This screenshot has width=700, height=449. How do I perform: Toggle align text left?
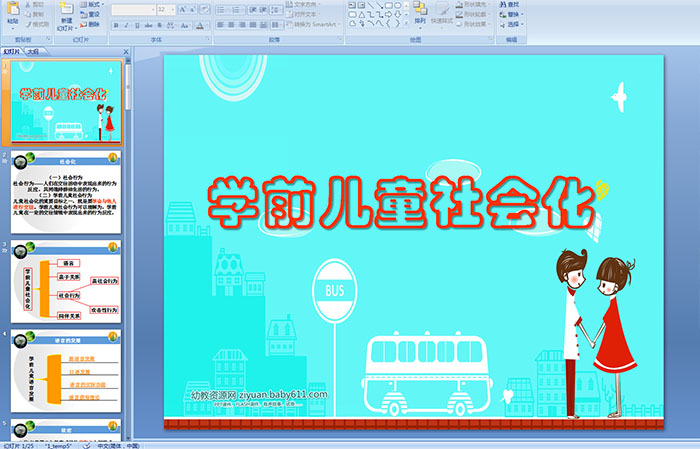tap(220, 25)
